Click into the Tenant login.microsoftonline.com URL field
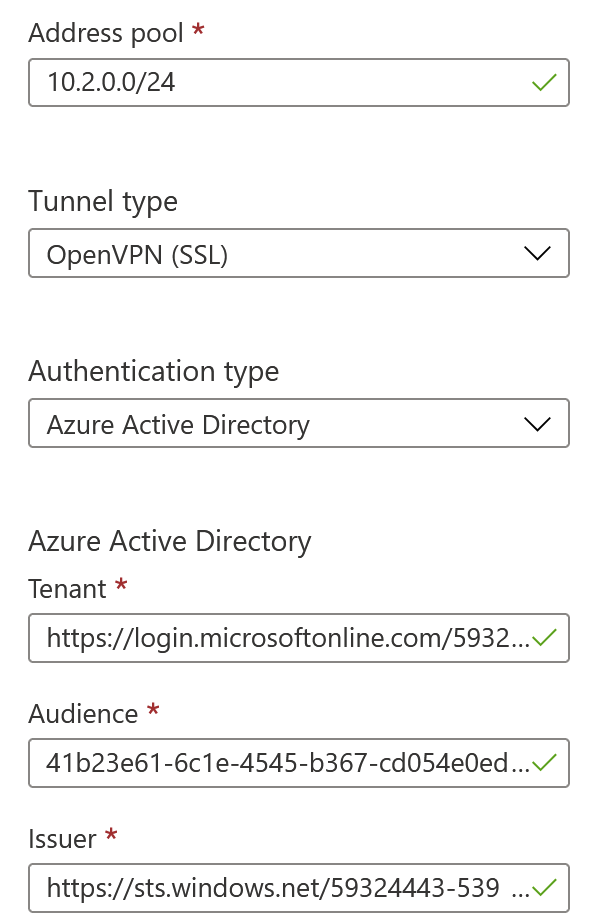The image size is (591, 921). pos(298,638)
